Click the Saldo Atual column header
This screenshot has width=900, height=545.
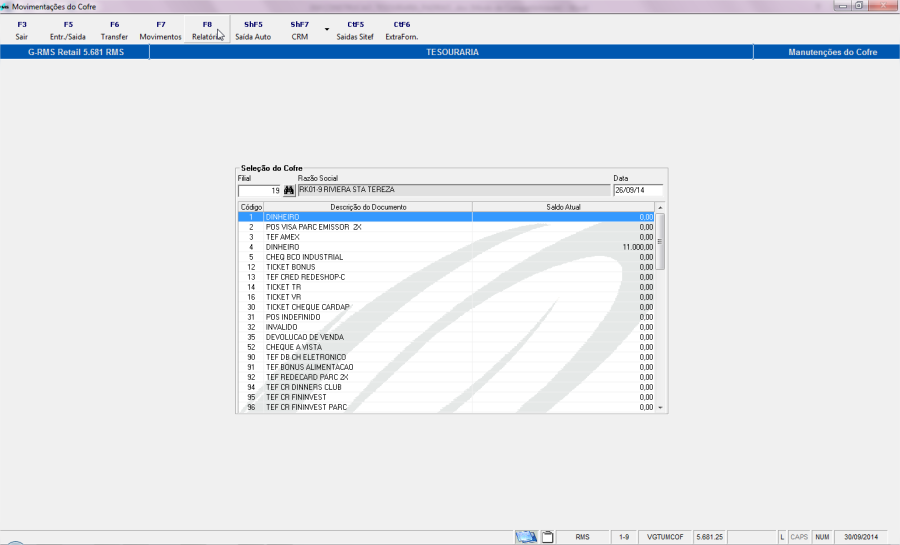point(563,207)
